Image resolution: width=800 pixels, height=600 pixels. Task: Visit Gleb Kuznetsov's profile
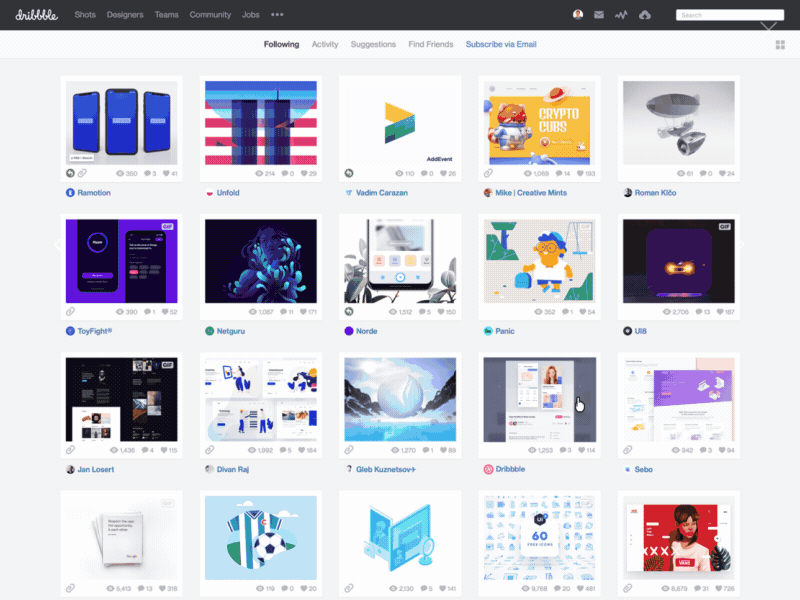click(386, 469)
